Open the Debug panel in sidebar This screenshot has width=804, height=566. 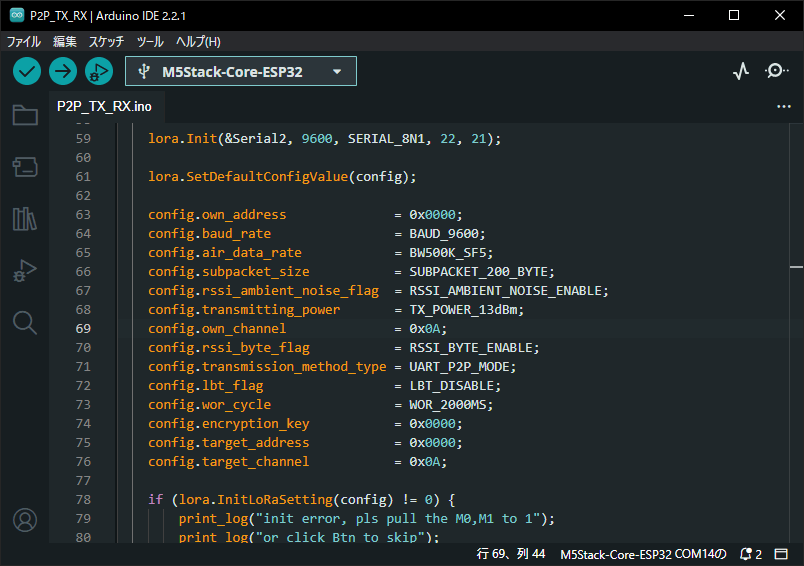click(25, 271)
